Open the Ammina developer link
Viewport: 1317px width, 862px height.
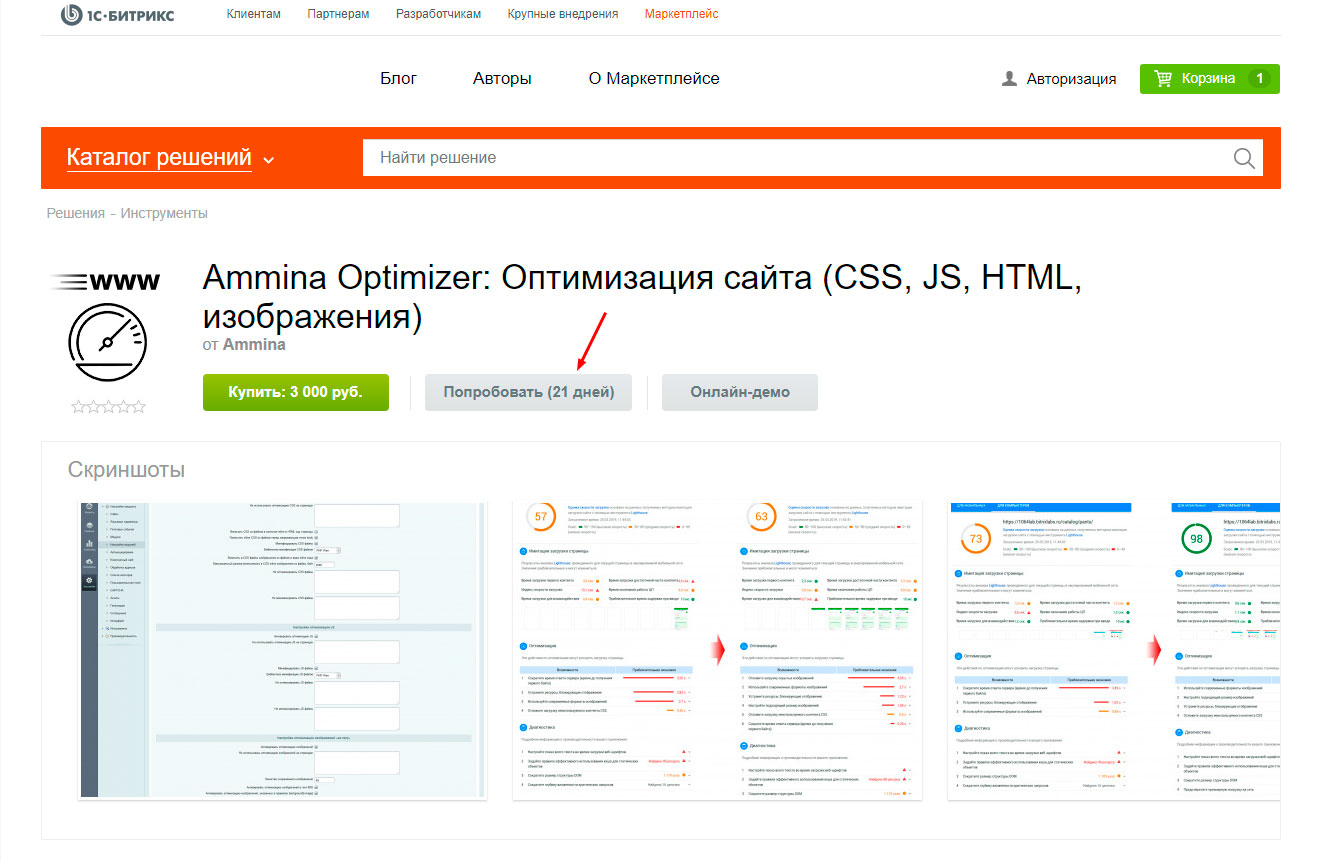coord(254,344)
